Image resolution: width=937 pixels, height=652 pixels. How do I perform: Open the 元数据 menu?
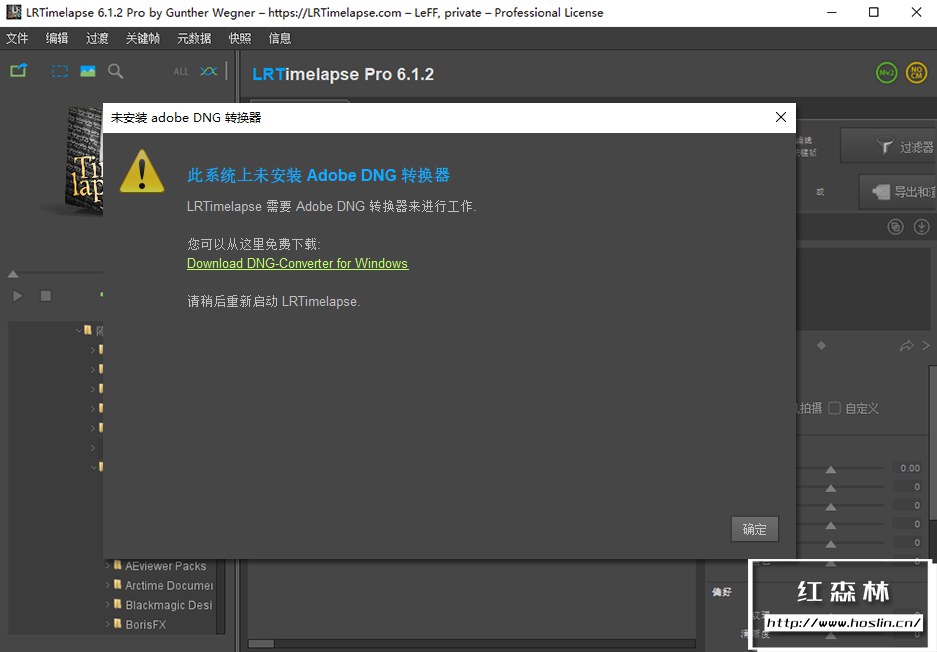194,38
